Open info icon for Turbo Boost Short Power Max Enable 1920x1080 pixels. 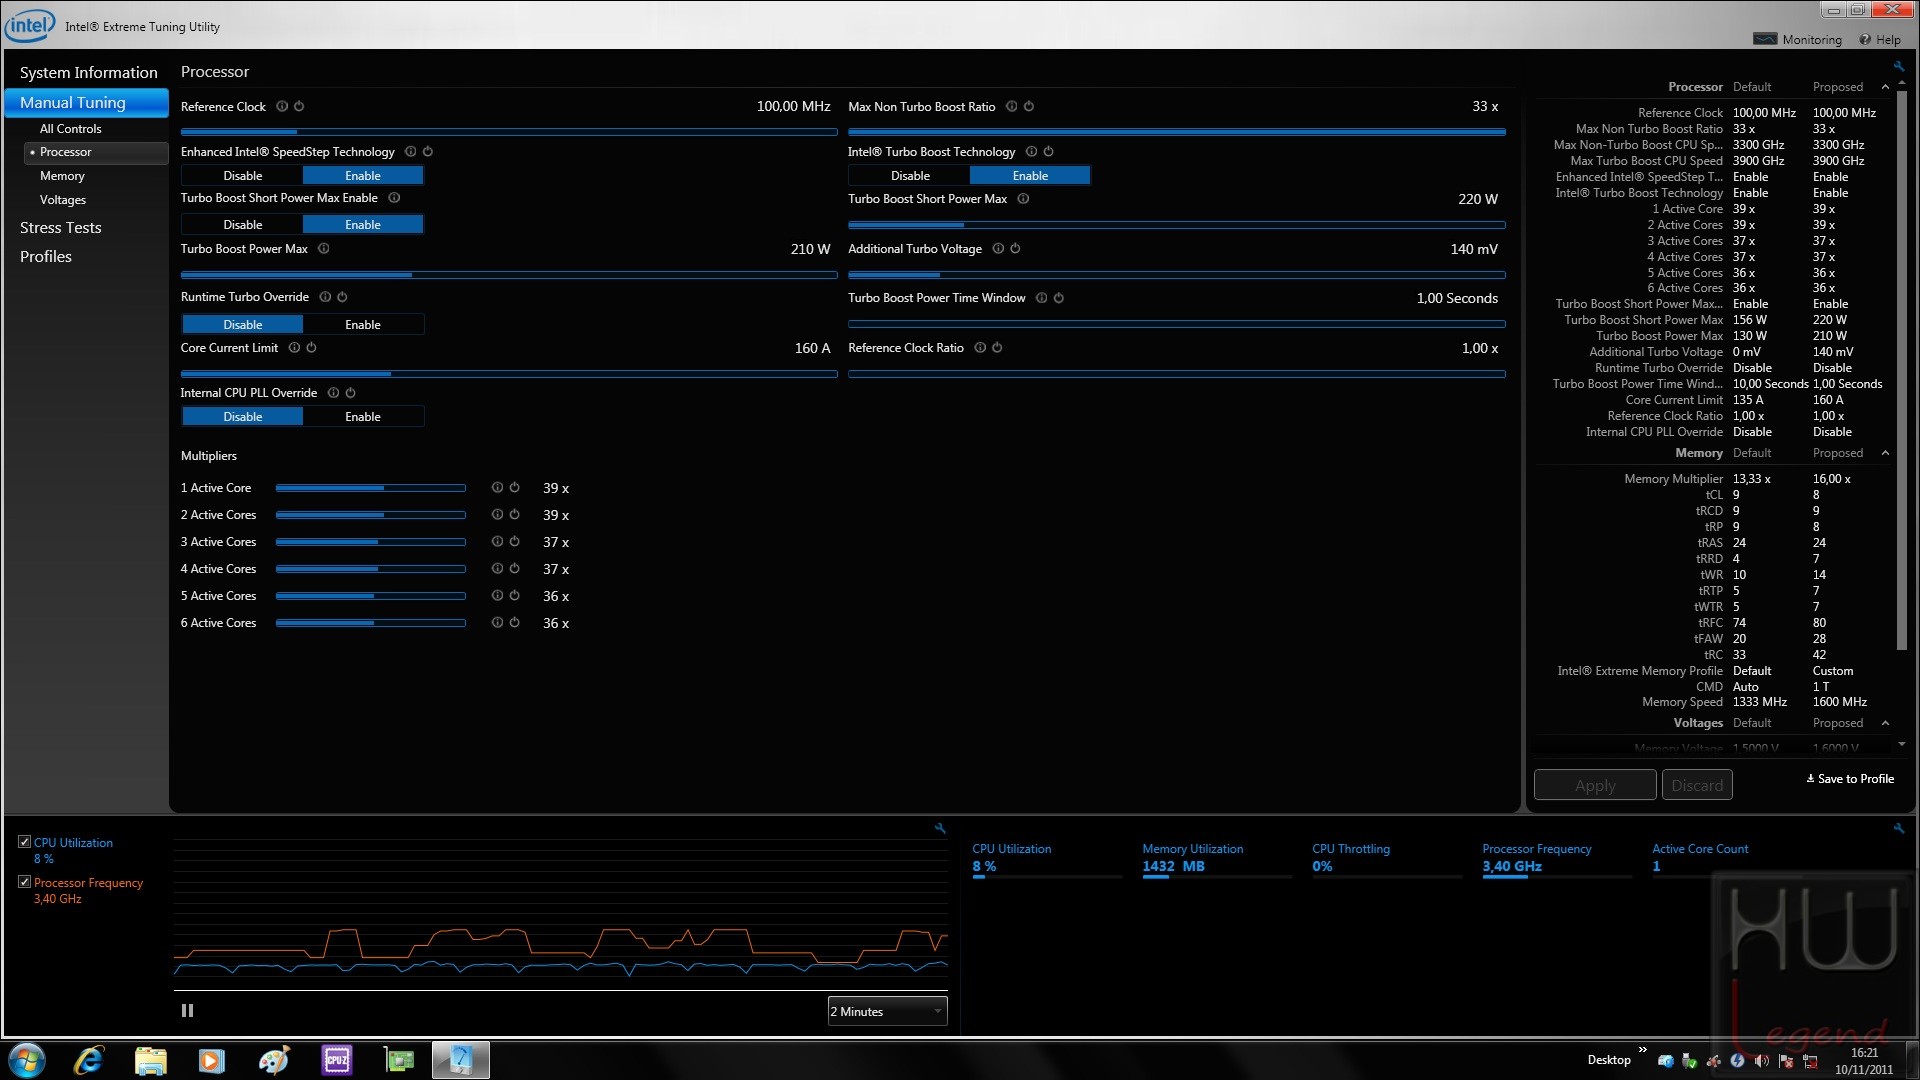394,198
